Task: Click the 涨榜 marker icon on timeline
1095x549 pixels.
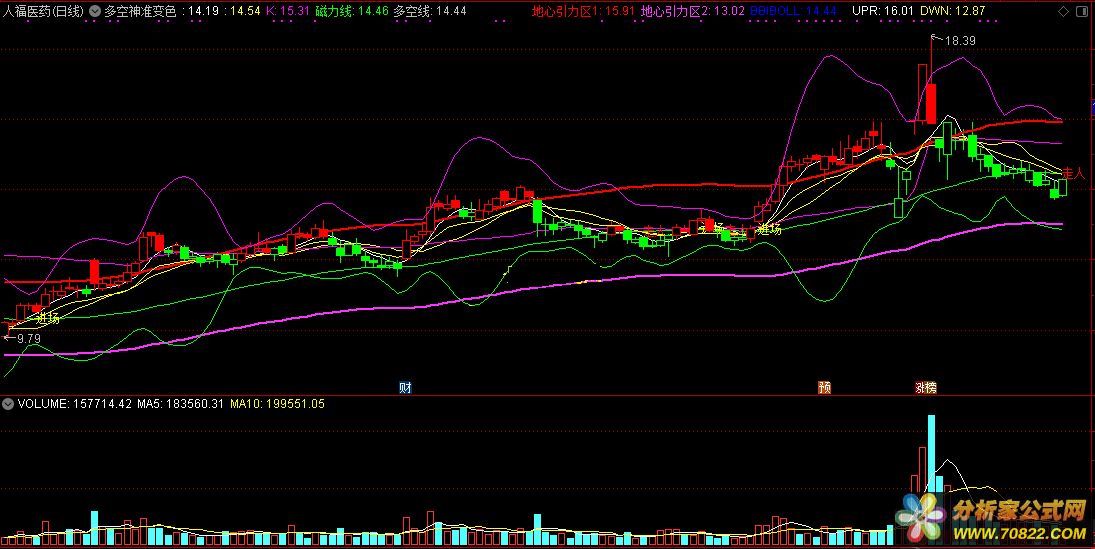Action: click(926, 387)
